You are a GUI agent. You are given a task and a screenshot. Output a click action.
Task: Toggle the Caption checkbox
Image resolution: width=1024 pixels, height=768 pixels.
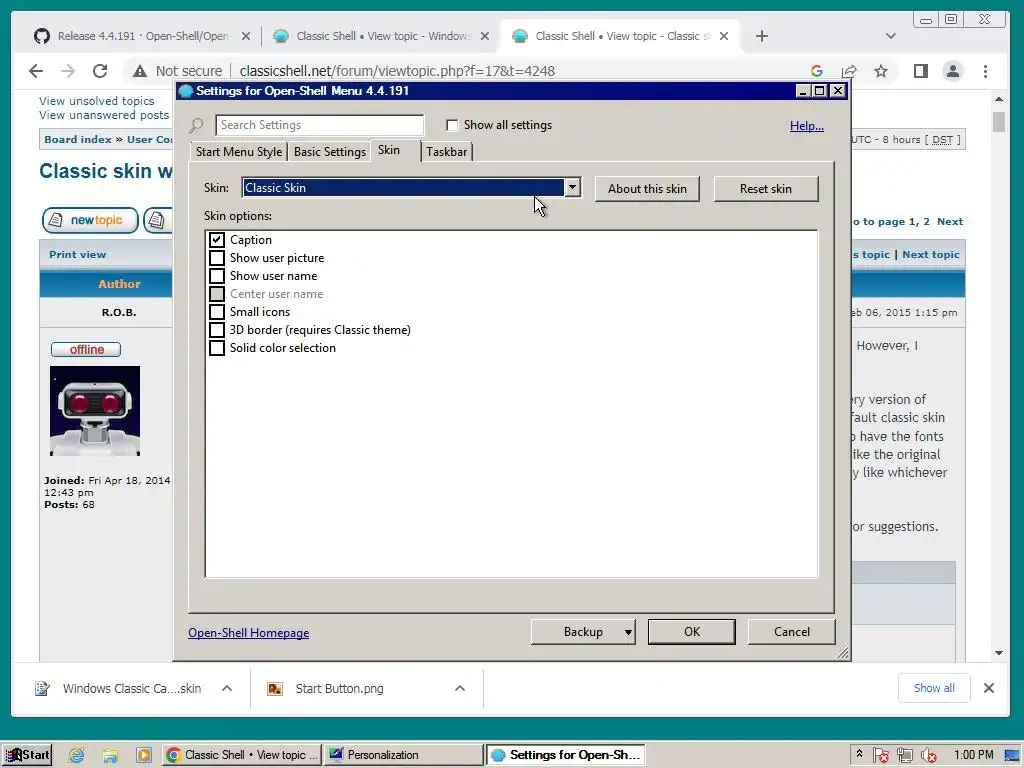click(x=217, y=240)
